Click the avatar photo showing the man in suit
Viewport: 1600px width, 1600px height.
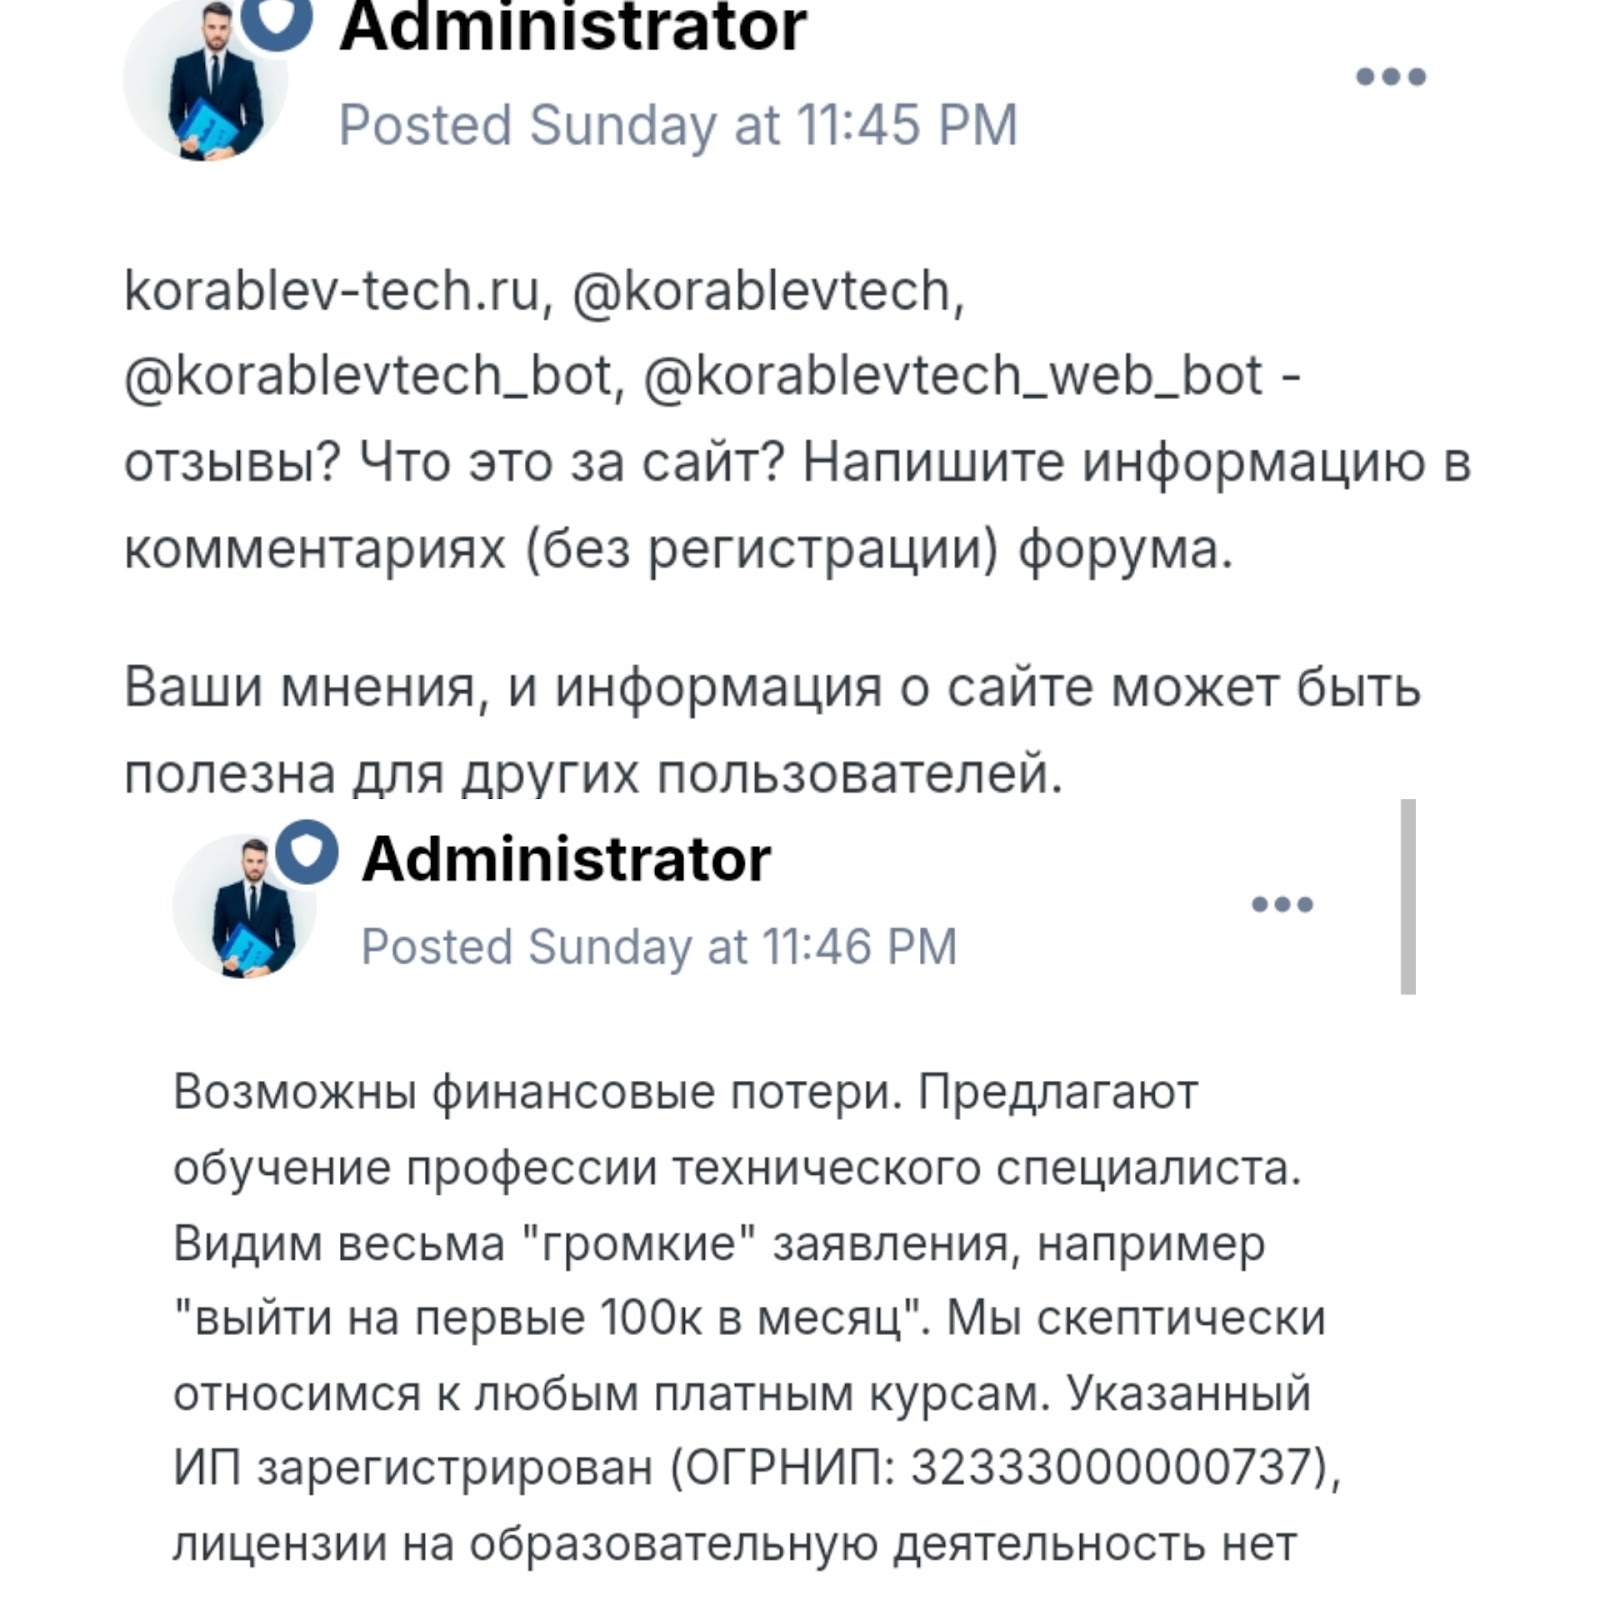(208, 80)
